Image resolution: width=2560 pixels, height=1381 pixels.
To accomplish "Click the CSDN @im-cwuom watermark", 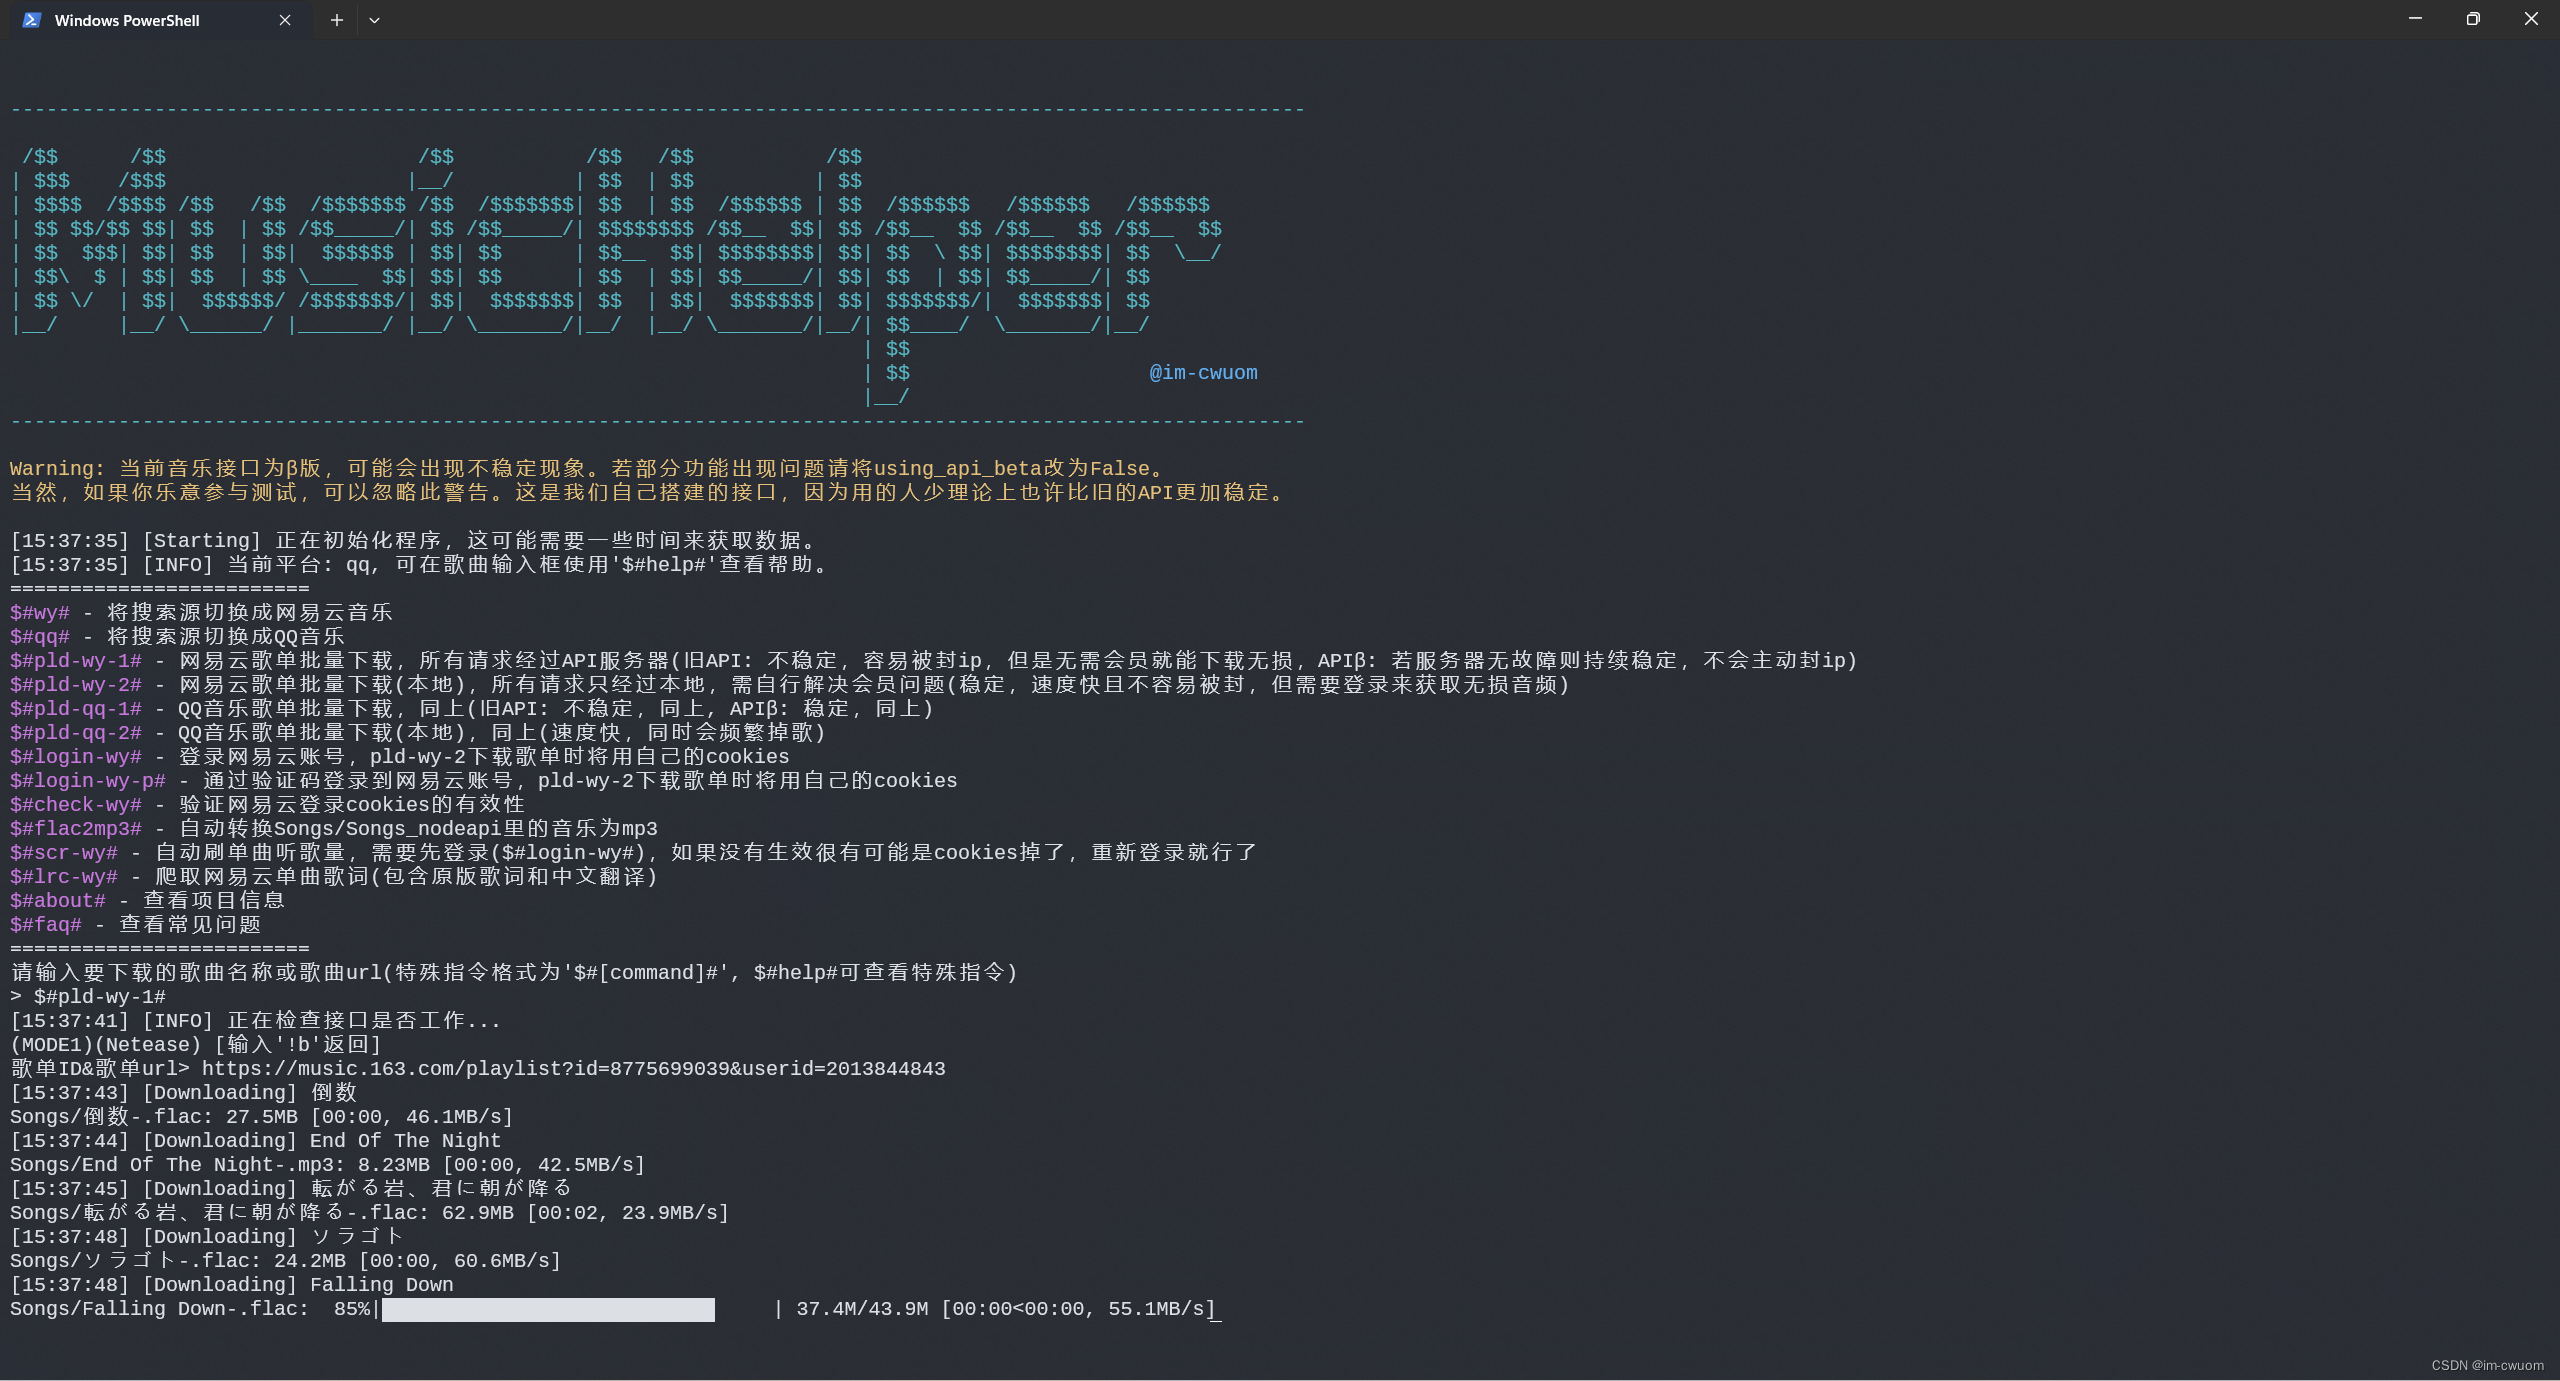I will pos(2487,1365).
